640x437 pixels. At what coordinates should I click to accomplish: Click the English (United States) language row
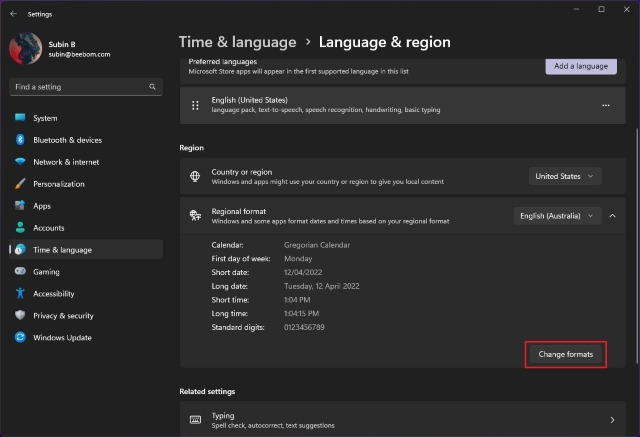tap(402, 105)
